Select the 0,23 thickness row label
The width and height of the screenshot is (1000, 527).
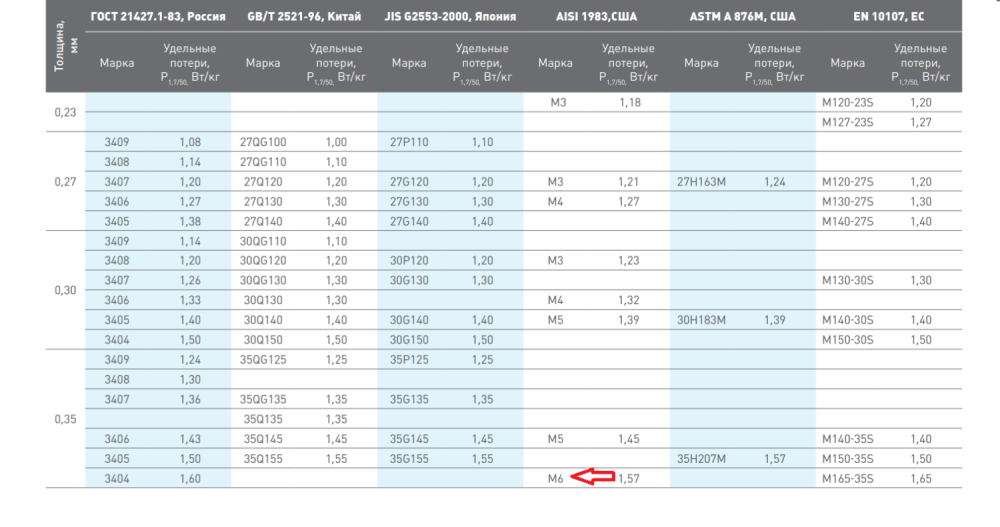(x=64, y=112)
